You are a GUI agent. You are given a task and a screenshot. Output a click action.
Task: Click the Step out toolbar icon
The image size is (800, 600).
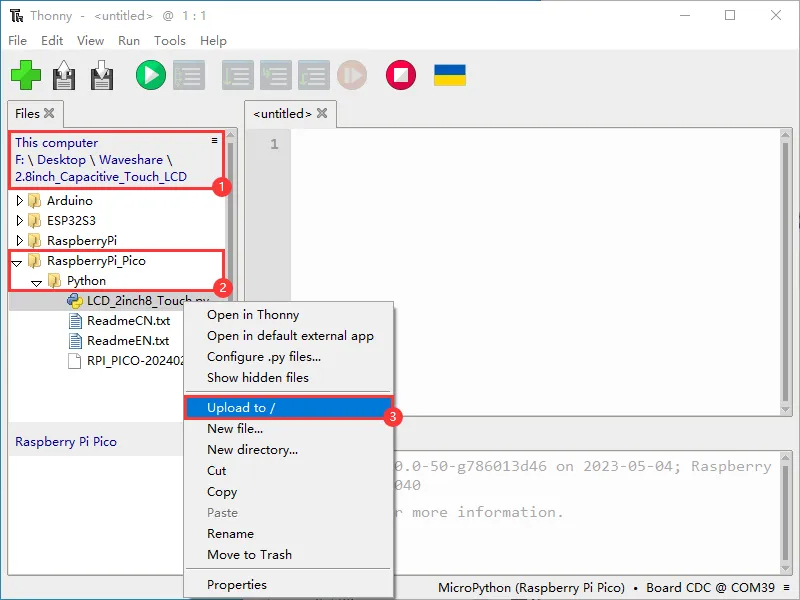tap(314, 75)
